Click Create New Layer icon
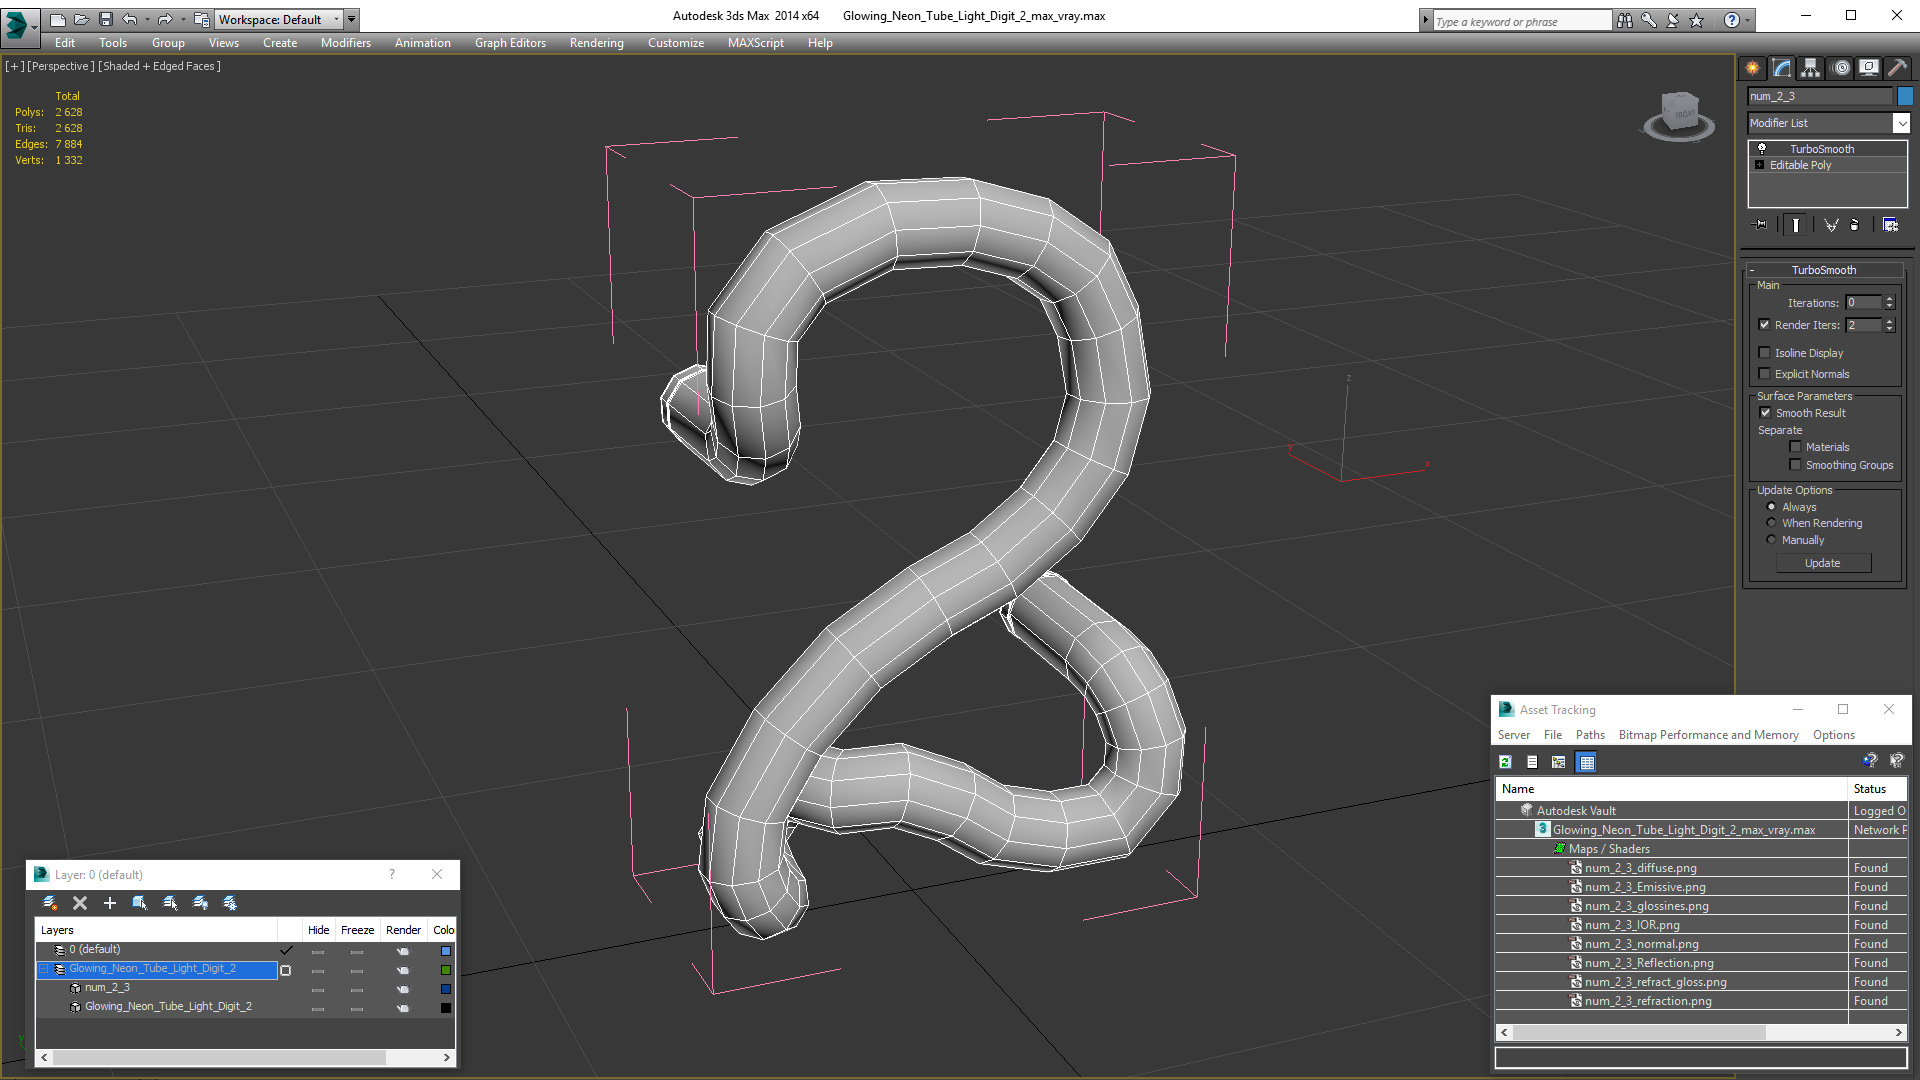 click(x=50, y=903)
